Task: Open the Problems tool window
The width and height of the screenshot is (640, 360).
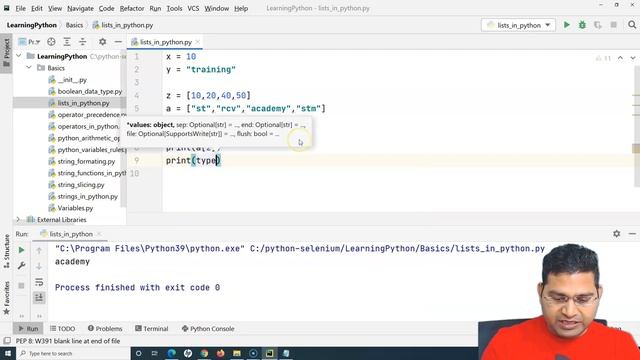Action: pos(105,329)
